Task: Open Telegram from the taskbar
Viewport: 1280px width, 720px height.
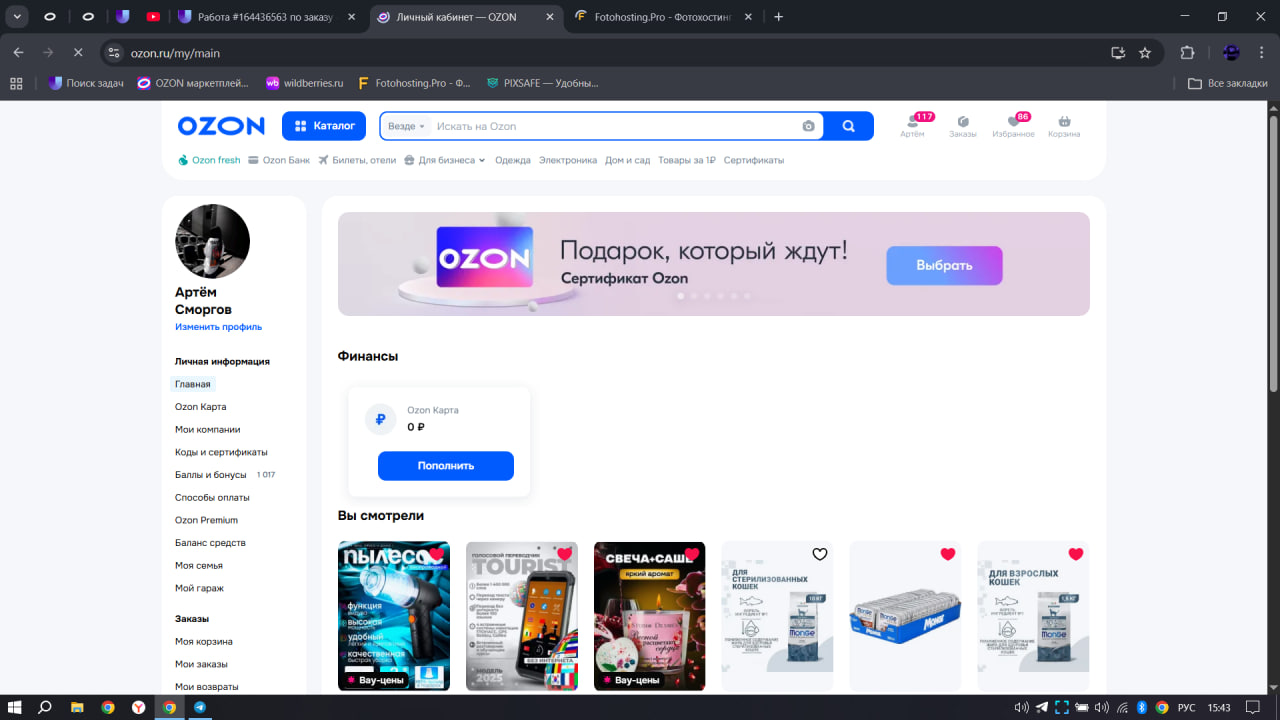Action: click(200, 707)
